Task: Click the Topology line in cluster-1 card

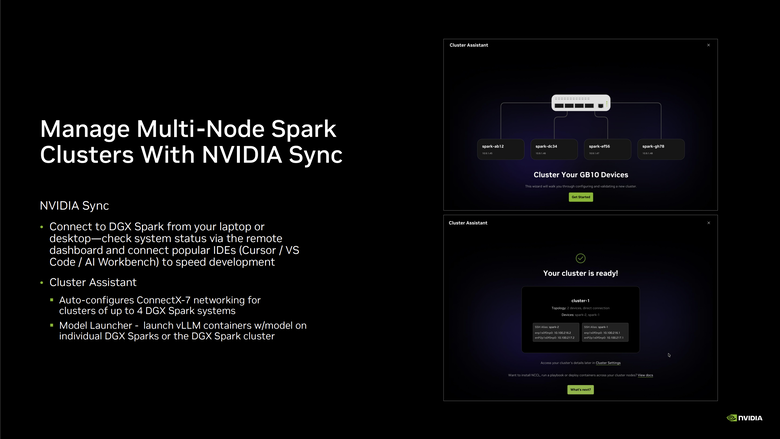Action: [581, 308]
